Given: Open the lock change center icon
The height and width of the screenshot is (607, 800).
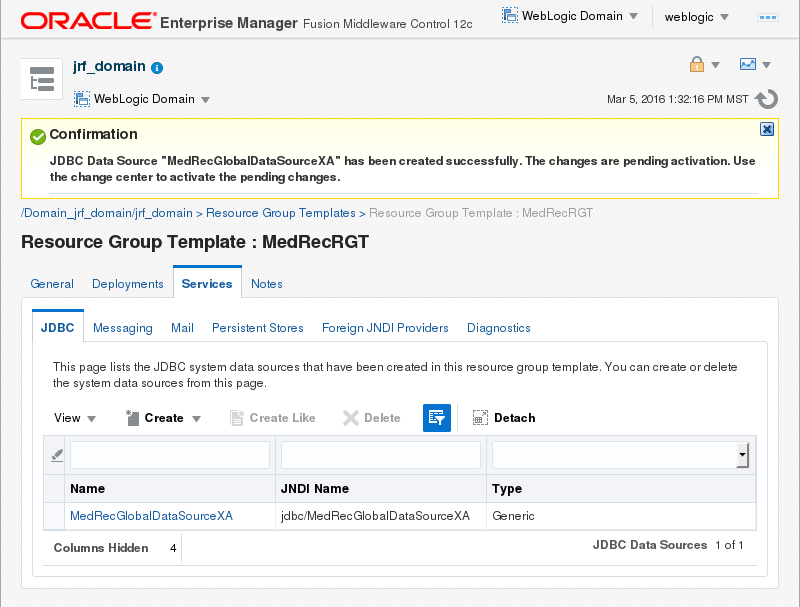Looking at the screenshot, I should [x=697, y=65].
